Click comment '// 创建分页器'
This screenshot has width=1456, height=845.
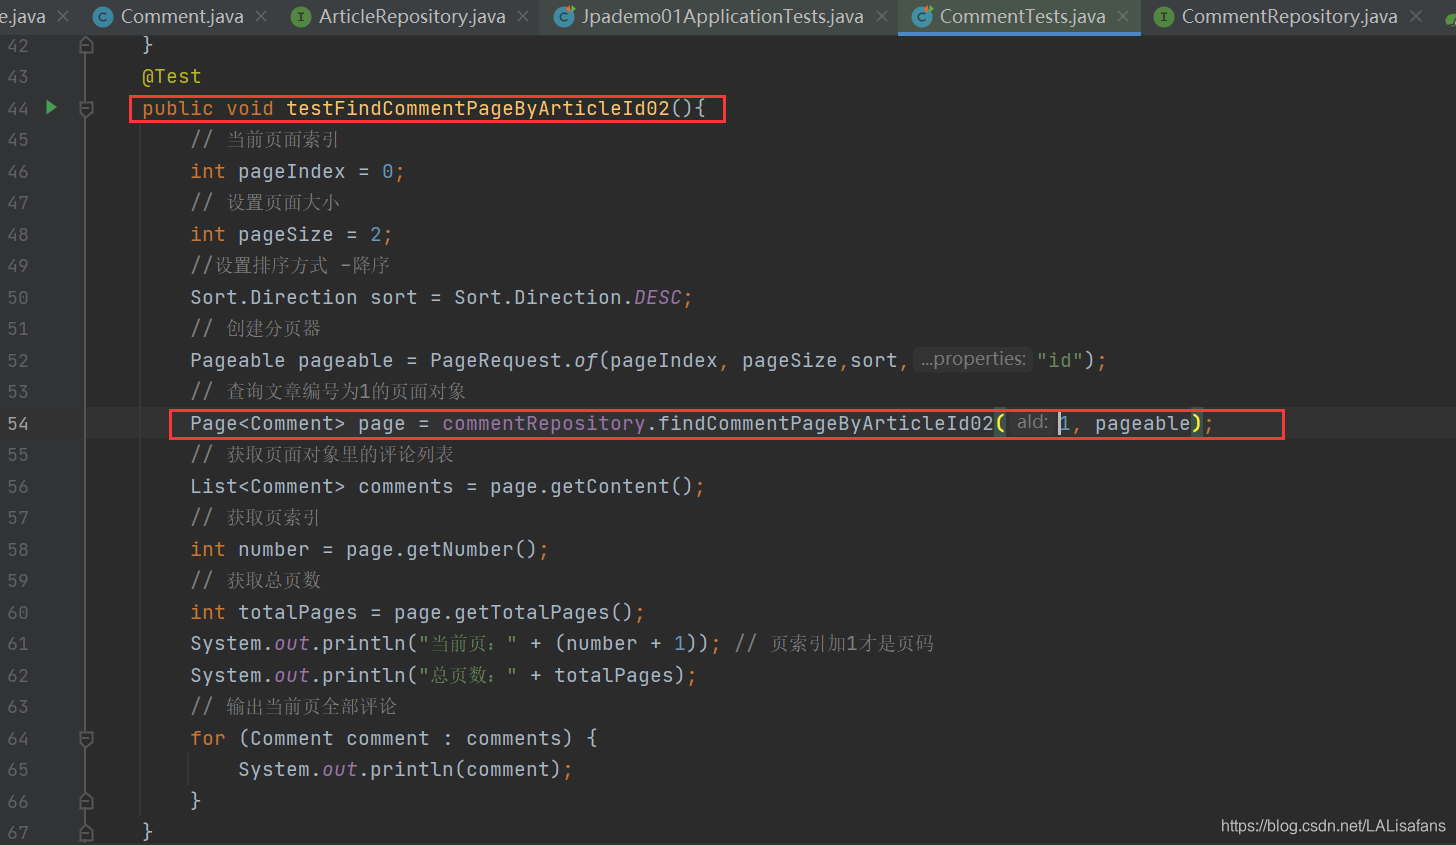[256, 328]
